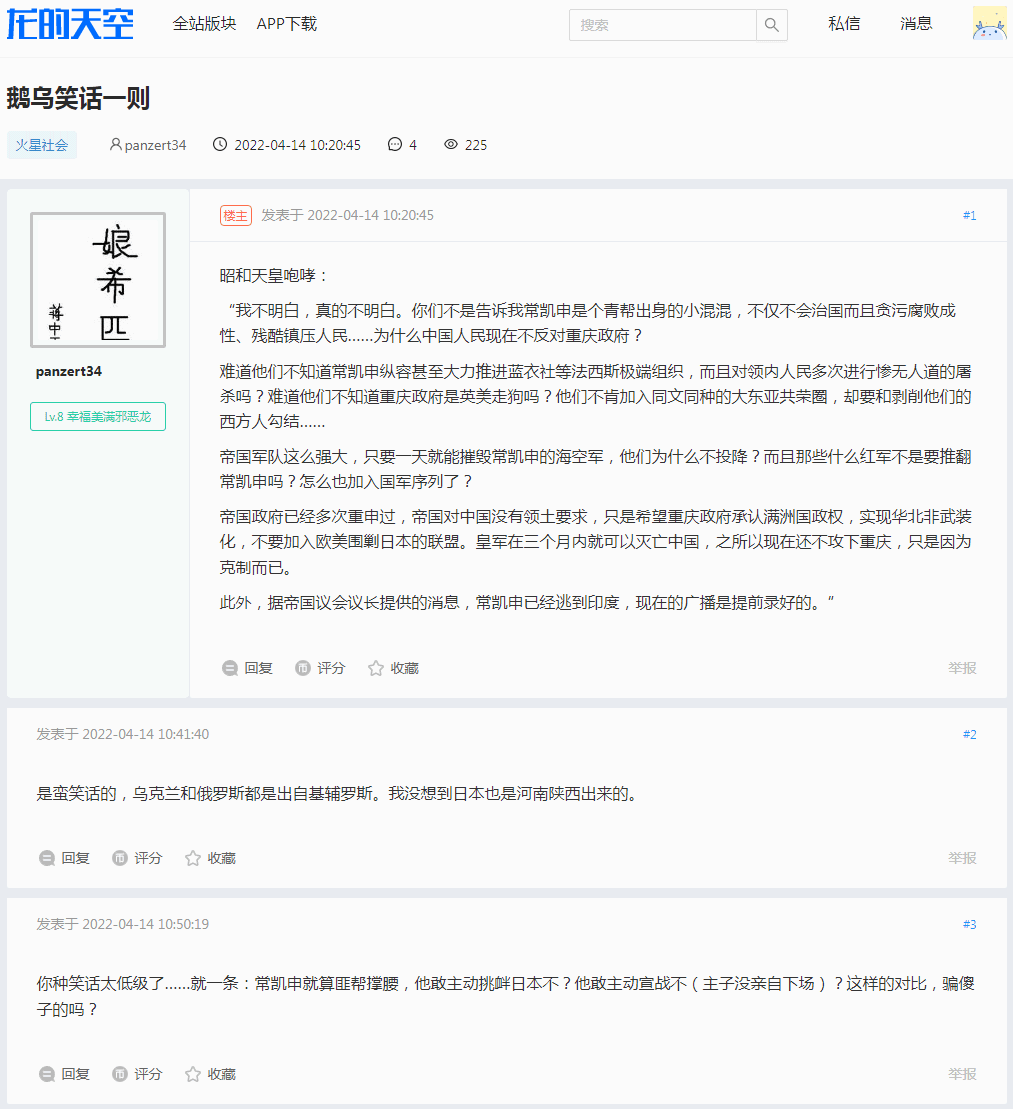Screen dimensions: 1013x1109
Task: Click the 龙的天空 site logo
Action: pyautogui.click(x=69, y=24)
